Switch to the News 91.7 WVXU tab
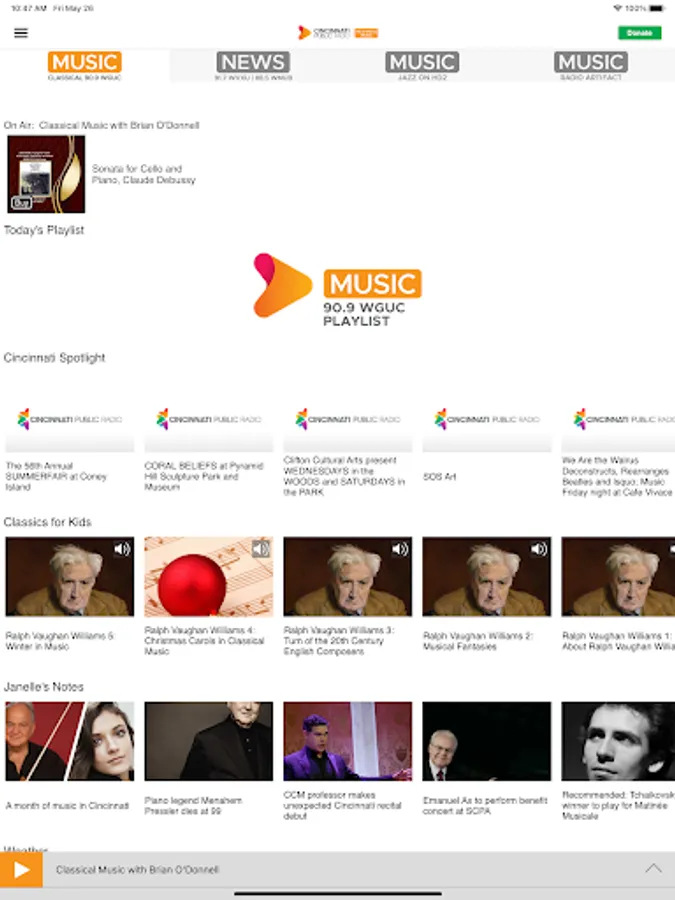675x900 pixels. click(253, 65)
